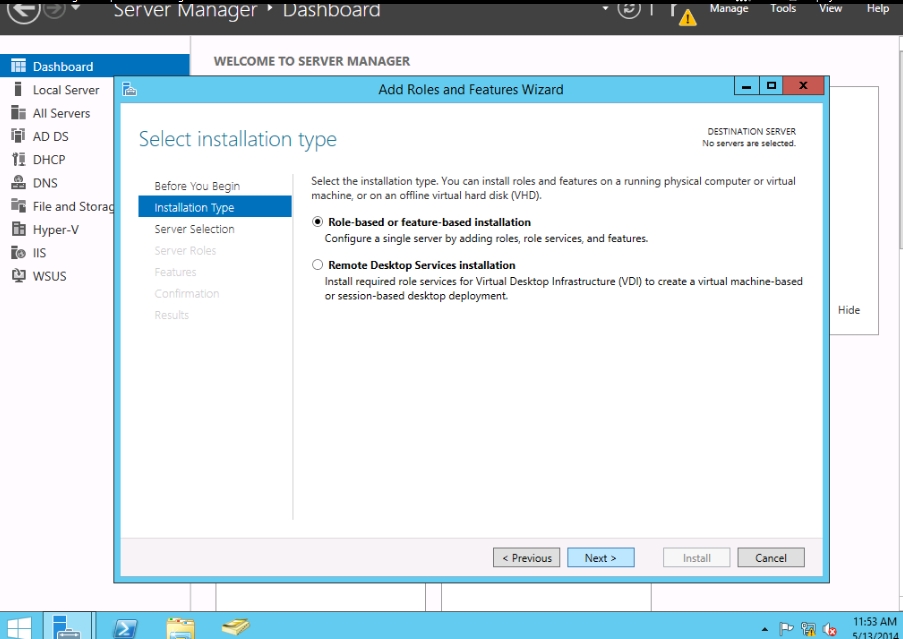Expand the navigation history dropdown arrow
Viewport: 903px width, 639px height.
[75, 8]
